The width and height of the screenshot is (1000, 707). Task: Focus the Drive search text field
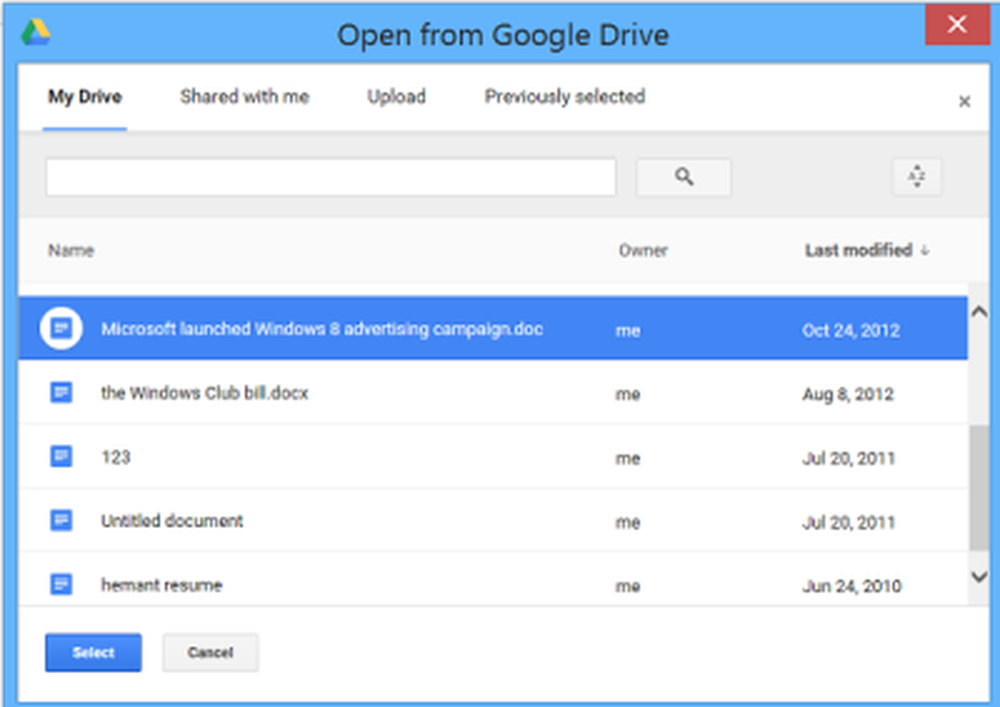(330, 178)
